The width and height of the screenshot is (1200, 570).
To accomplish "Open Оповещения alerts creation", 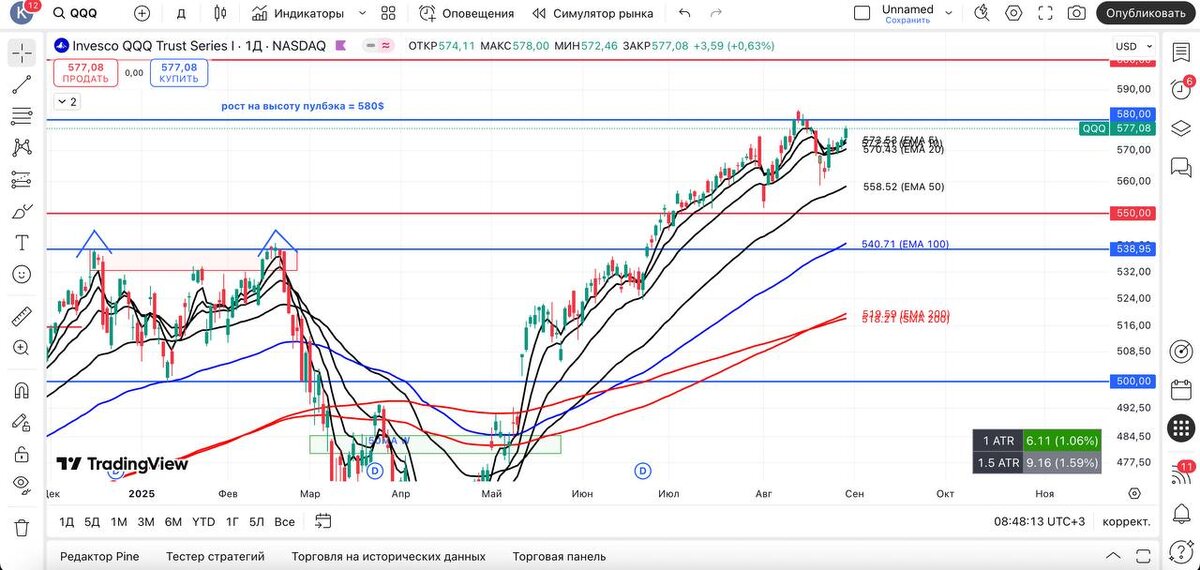I will [x=466, y=14].
